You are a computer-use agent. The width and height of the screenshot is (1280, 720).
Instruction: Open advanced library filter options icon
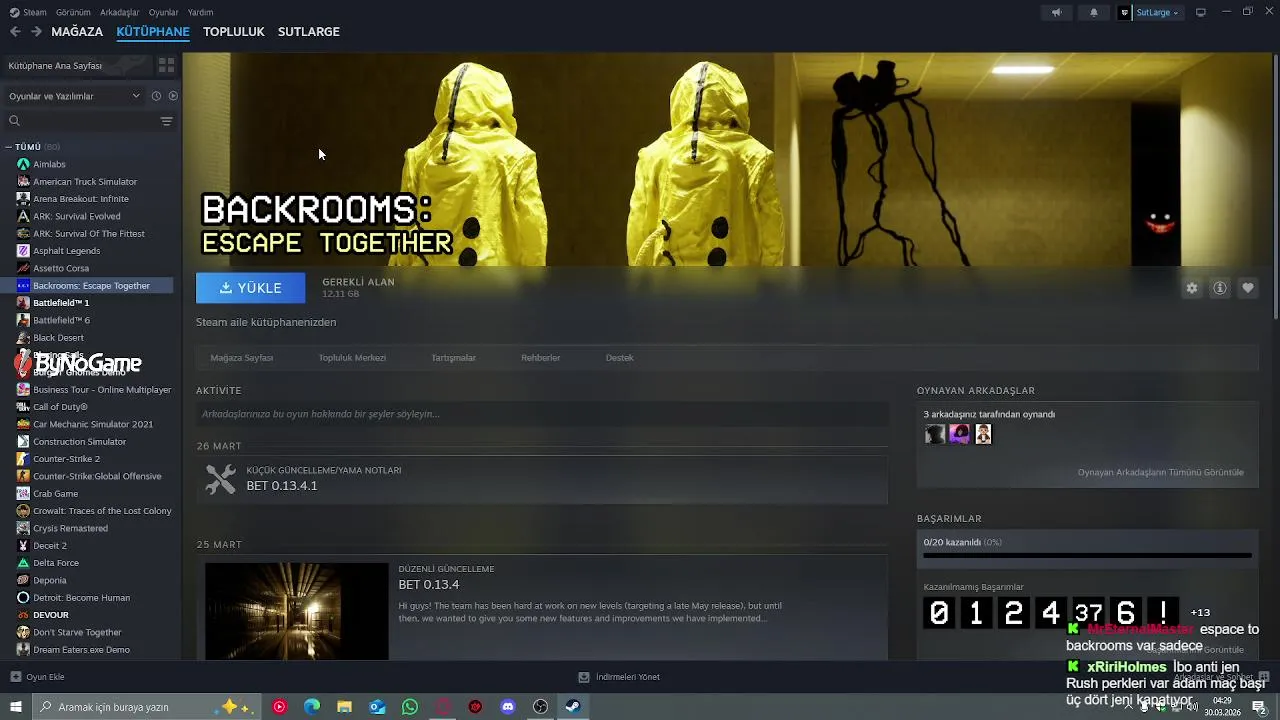(x=166, y=121)
